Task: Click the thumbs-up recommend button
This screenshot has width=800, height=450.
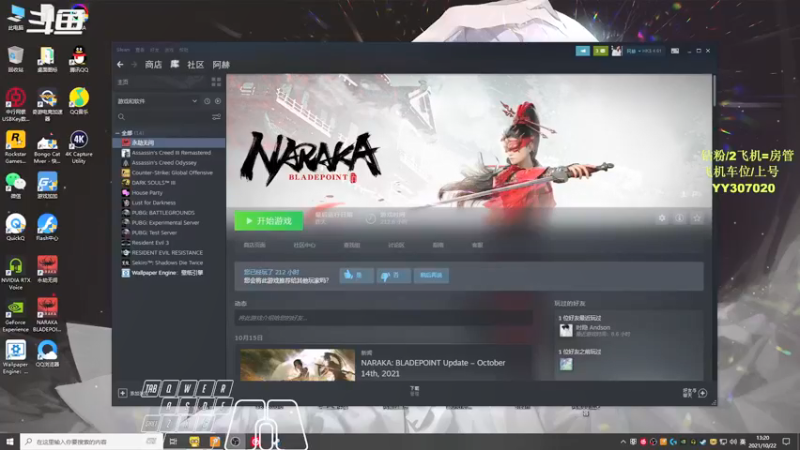Action: tap(357, 275)
